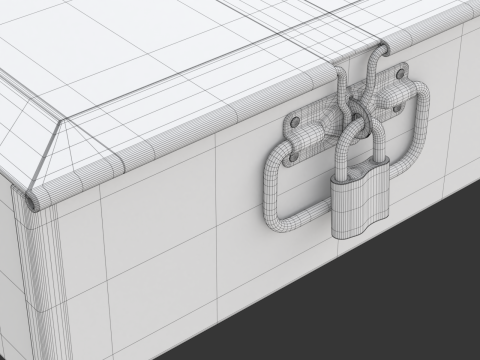Click the padlock's curved shackle

tap(361, 150)
